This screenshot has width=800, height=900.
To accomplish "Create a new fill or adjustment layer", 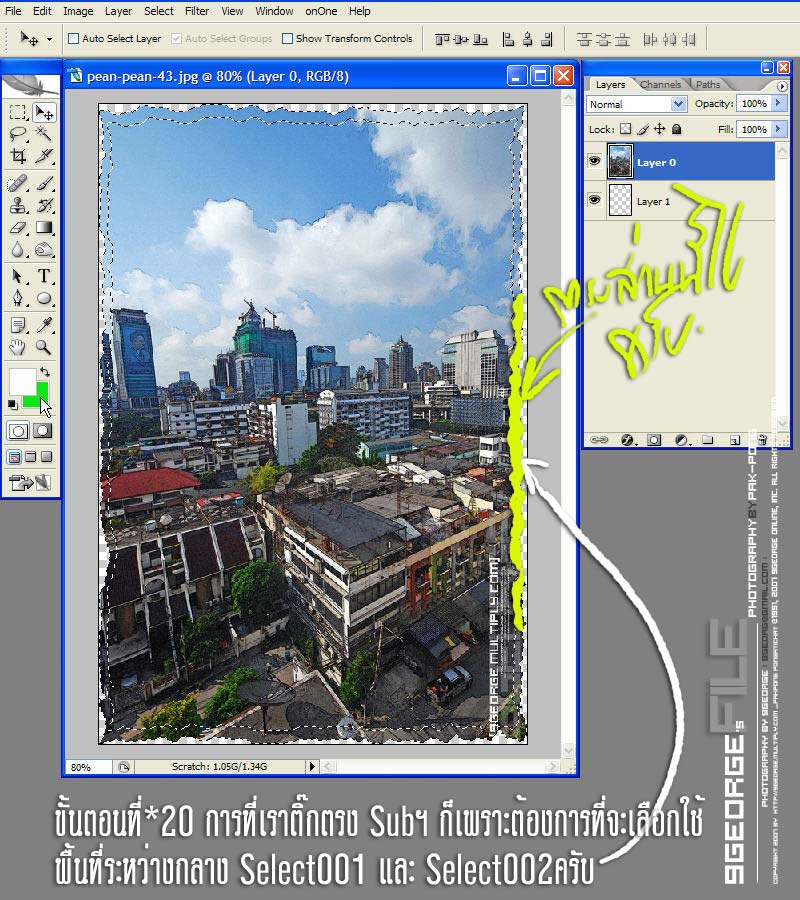I will click(x=682, y=440).
